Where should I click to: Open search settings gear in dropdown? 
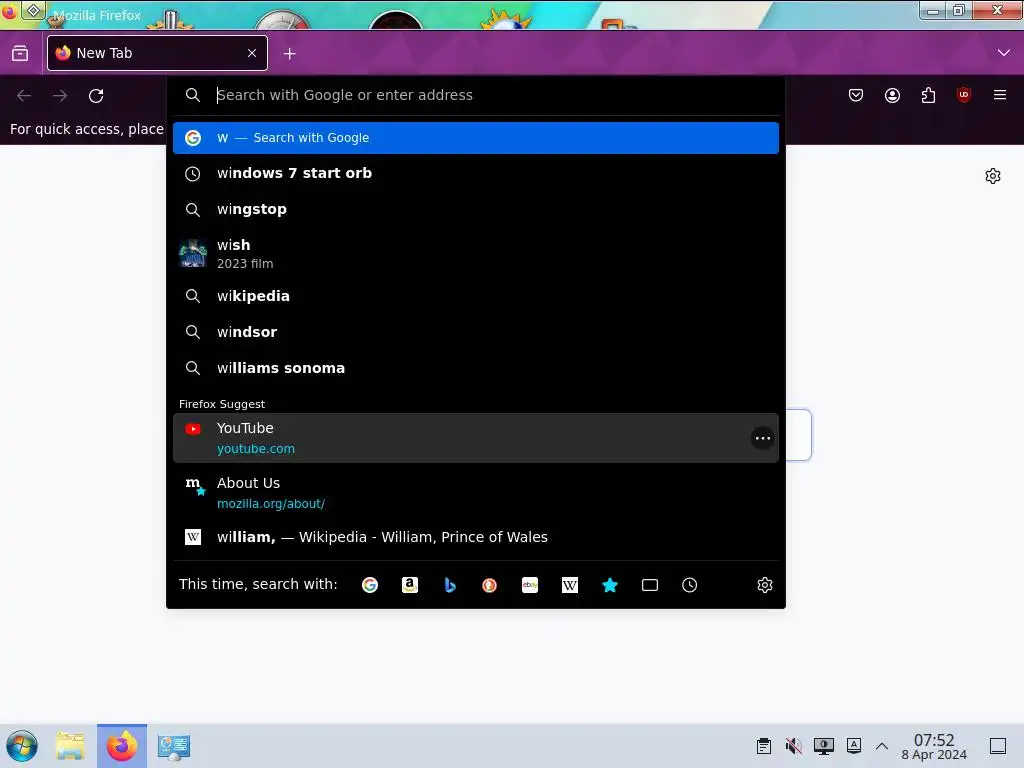coord(765,585)
